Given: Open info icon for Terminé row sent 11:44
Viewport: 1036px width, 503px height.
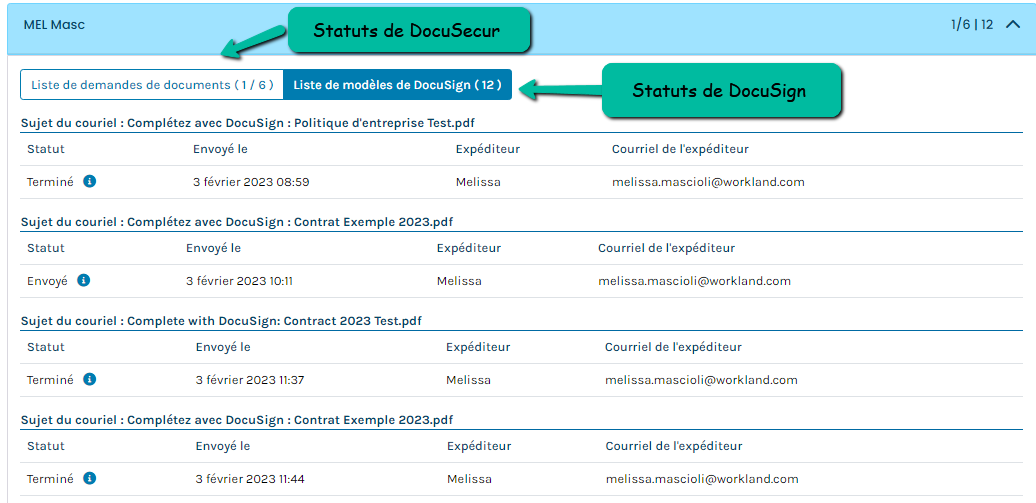Looking at the screenshot, I should 90,479.
